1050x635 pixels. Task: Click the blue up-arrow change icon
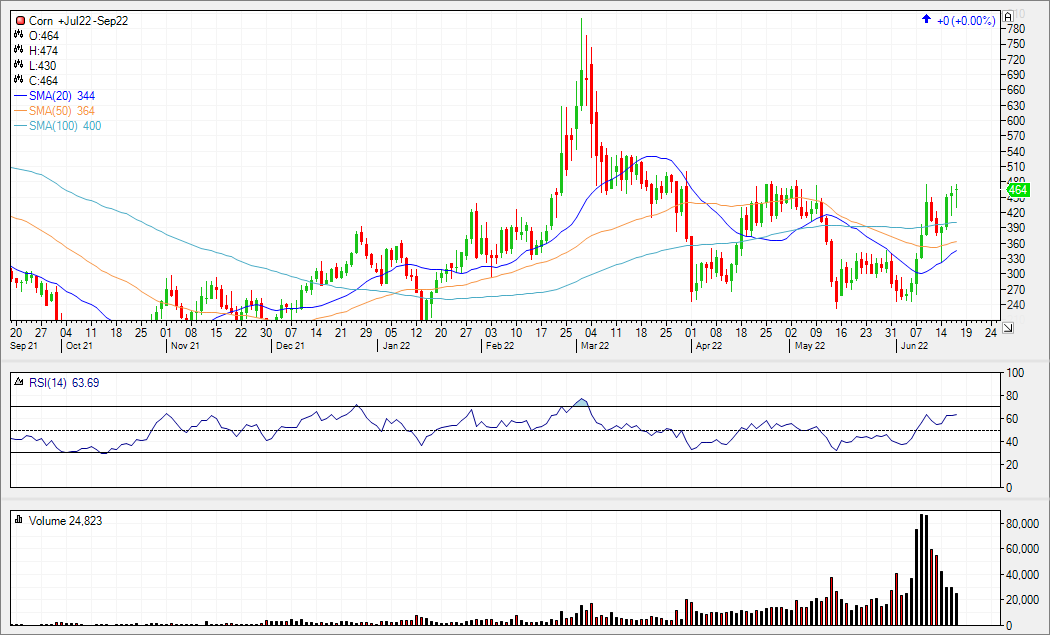927,20
